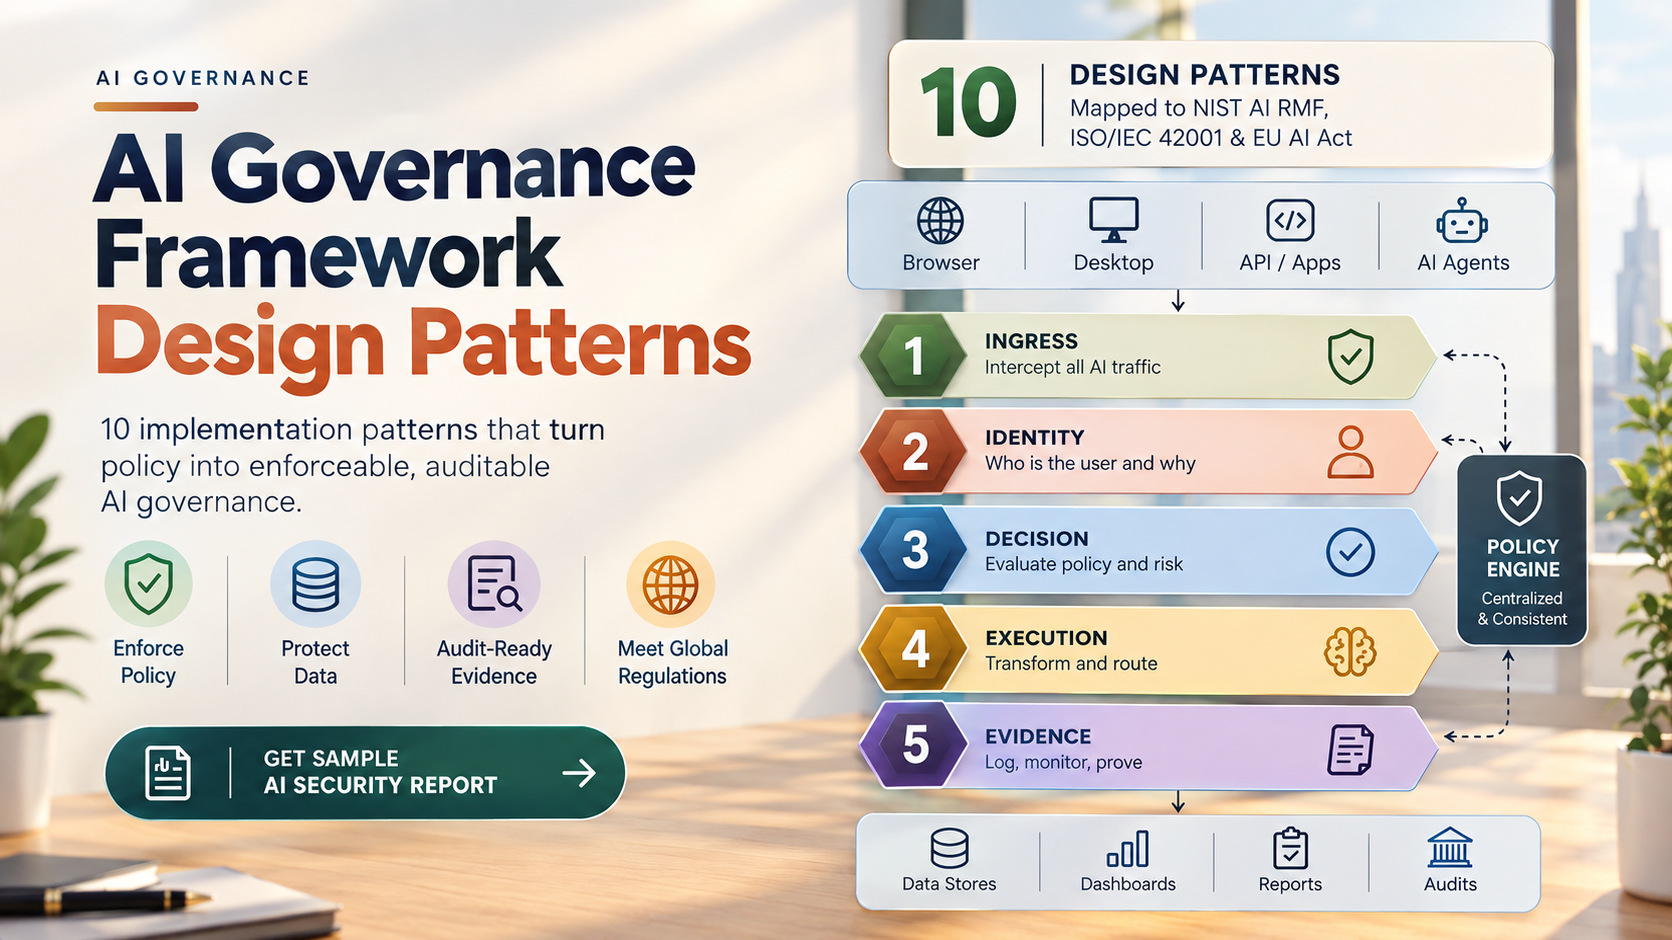1672x940 pixels.
Task: Click the API / Apps code icon
Action: pos(1290,221)
